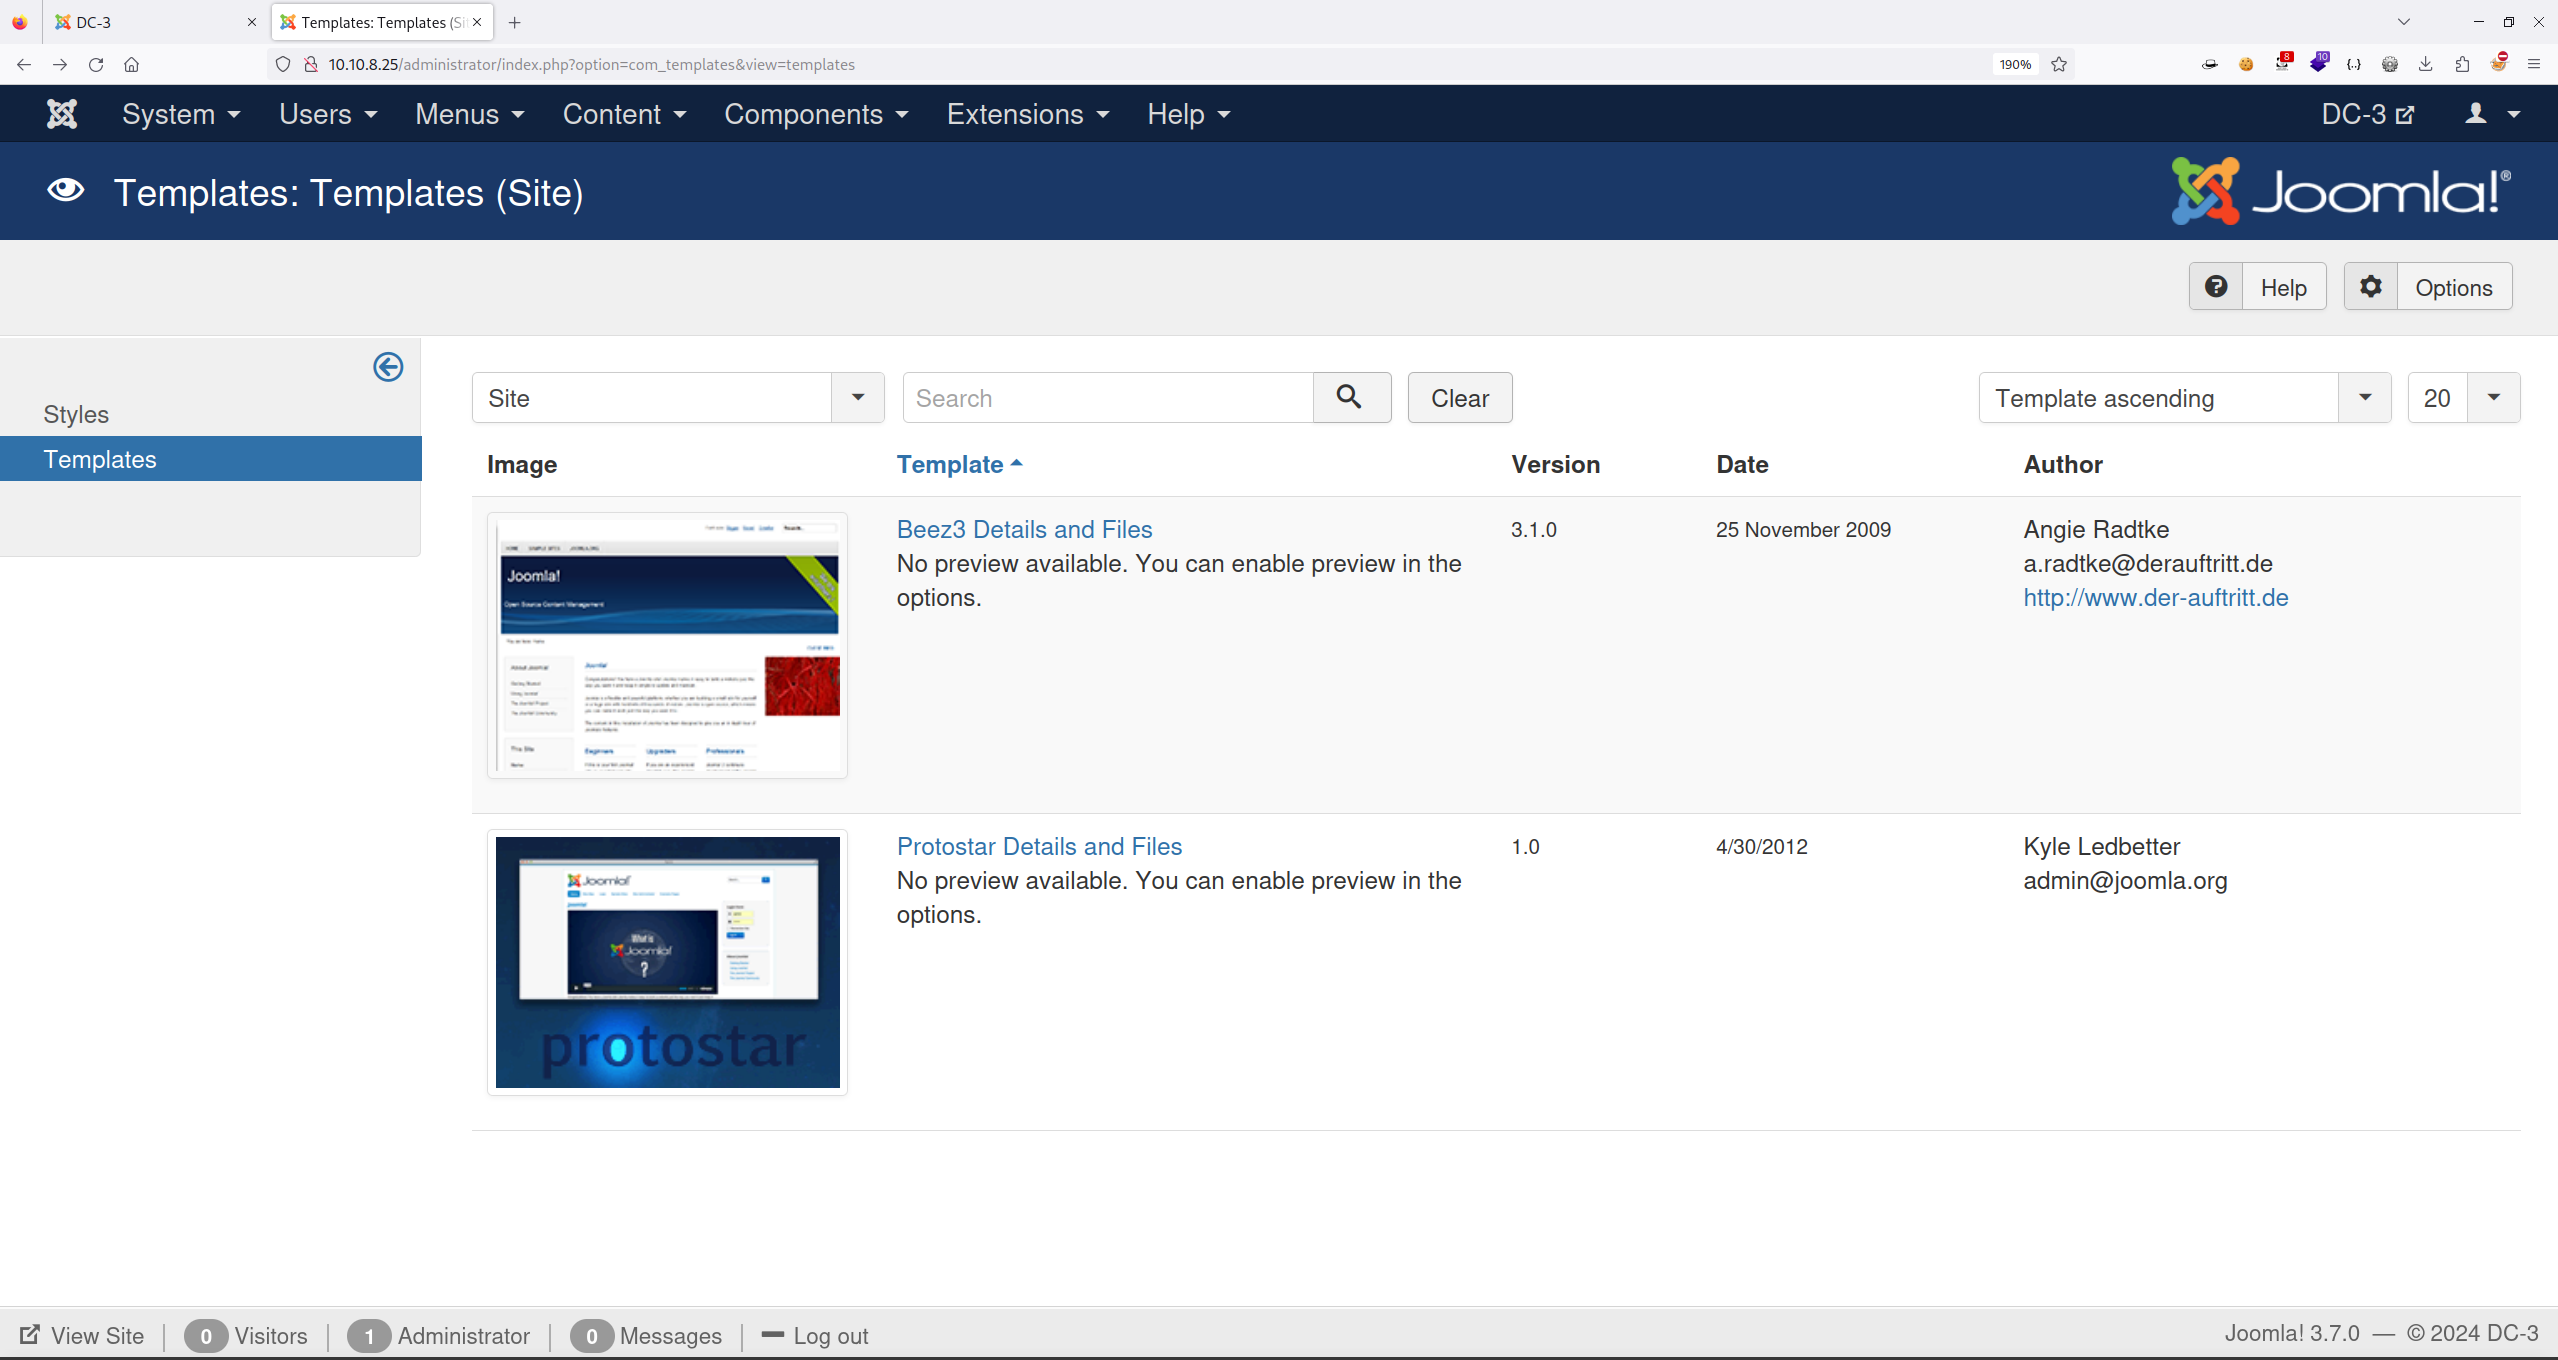Open Beez3 Details and Files link
Screen dimensions: 2558x1360
point(1024,529)
